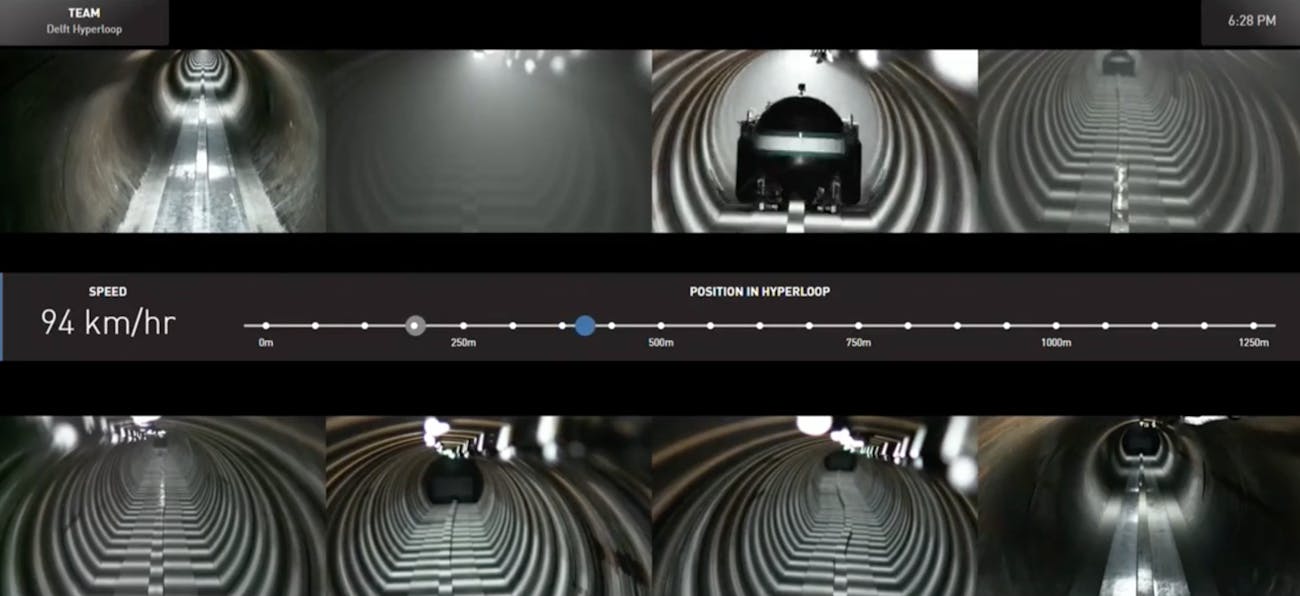
Task: Open the top-row camera feed with close-up pod
Action: 814,141
